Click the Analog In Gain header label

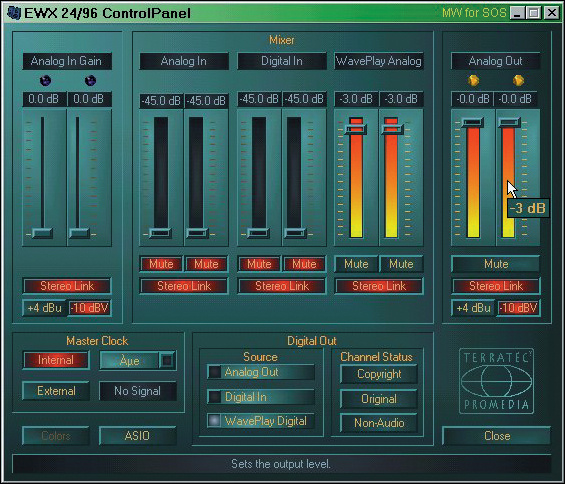click(67, 61)
